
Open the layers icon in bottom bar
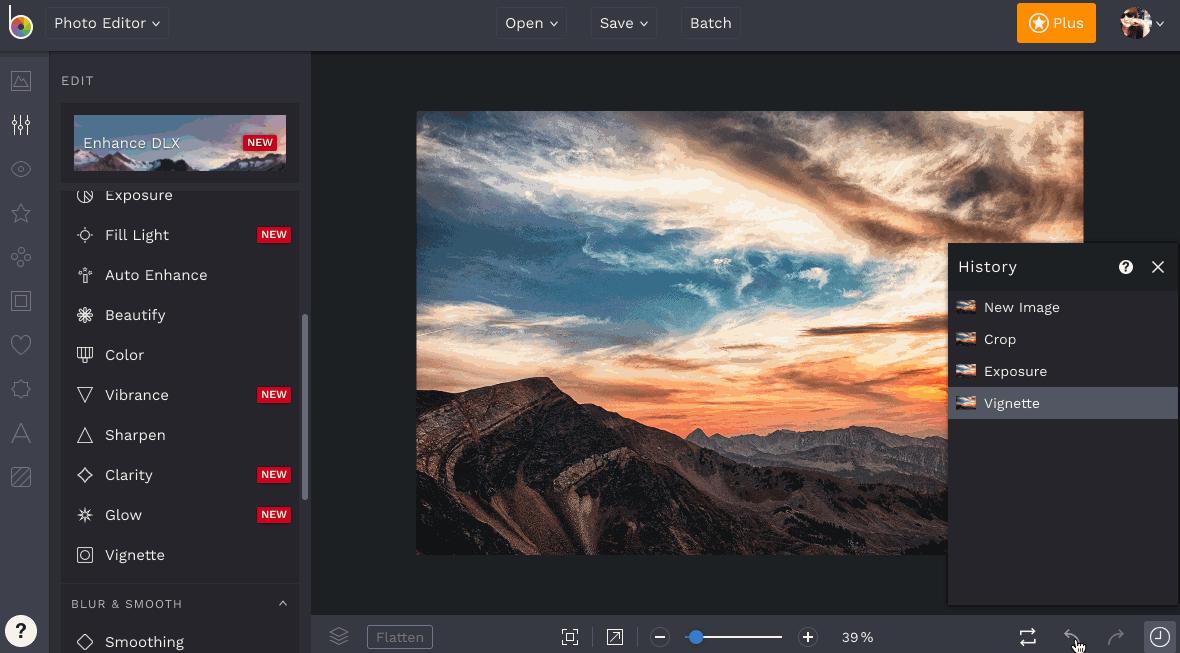coord(339,636)
